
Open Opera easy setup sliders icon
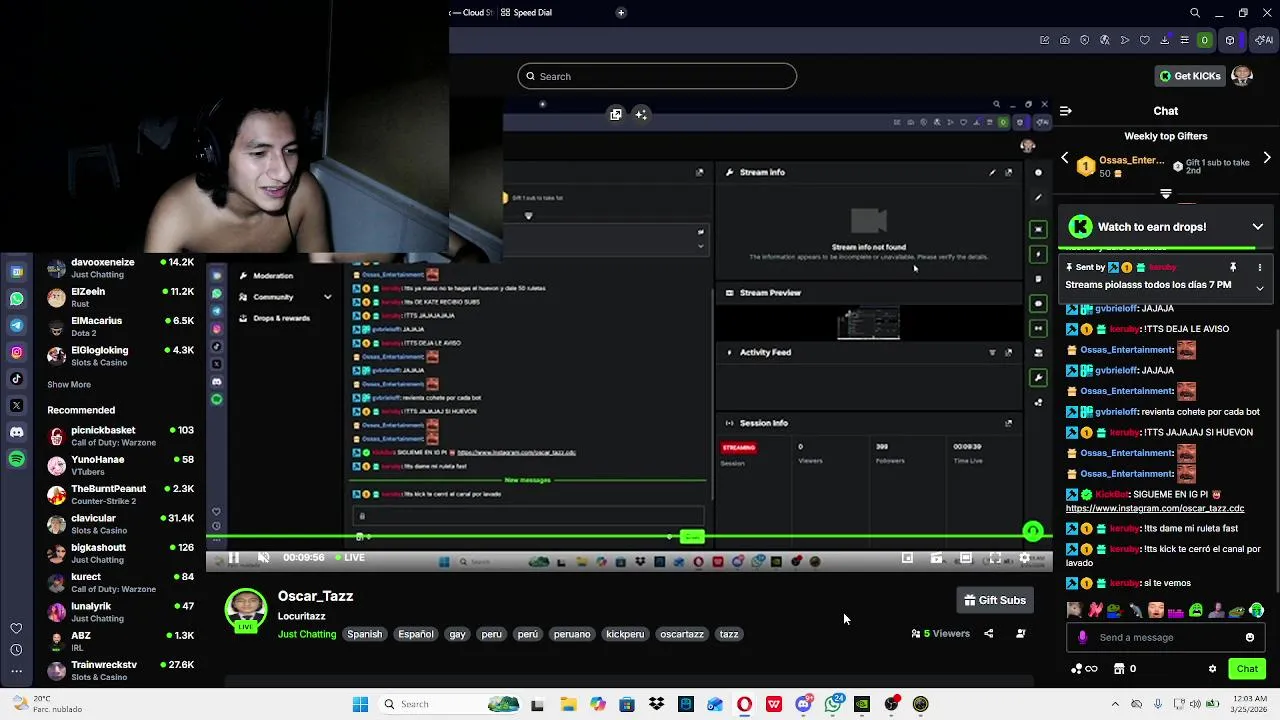point(1185,40)
